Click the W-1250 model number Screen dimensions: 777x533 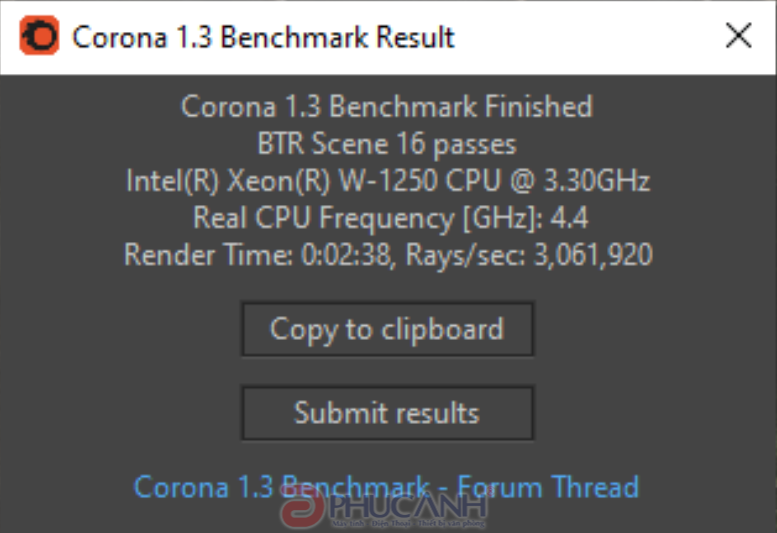pos(388,181)
